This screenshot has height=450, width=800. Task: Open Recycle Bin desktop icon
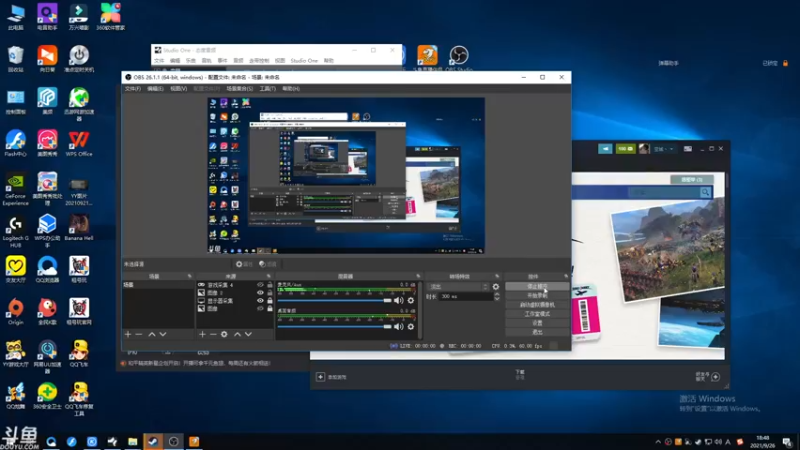click(x=15, y=59)
